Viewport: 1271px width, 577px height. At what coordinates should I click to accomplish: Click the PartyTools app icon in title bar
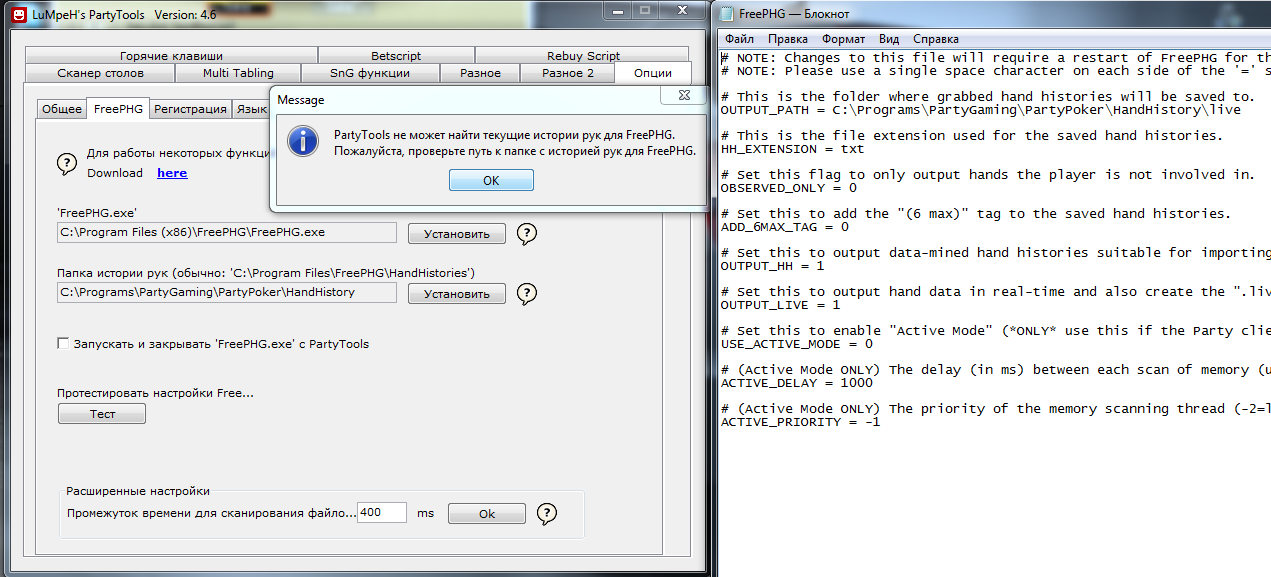click(18, 14)
